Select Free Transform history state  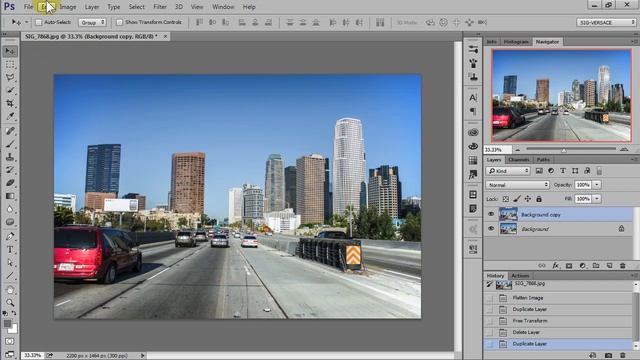558,321
